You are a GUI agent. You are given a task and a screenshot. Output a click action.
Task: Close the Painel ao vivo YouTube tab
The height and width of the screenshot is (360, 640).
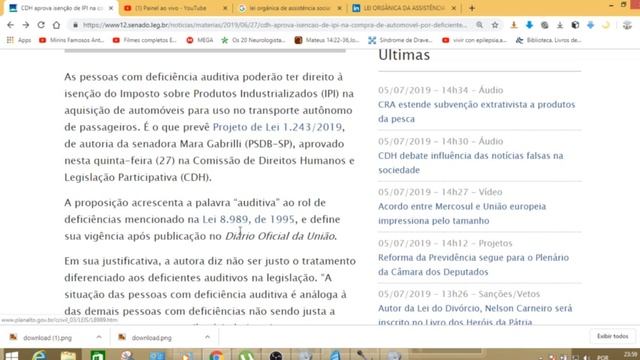tap(225, 8)
